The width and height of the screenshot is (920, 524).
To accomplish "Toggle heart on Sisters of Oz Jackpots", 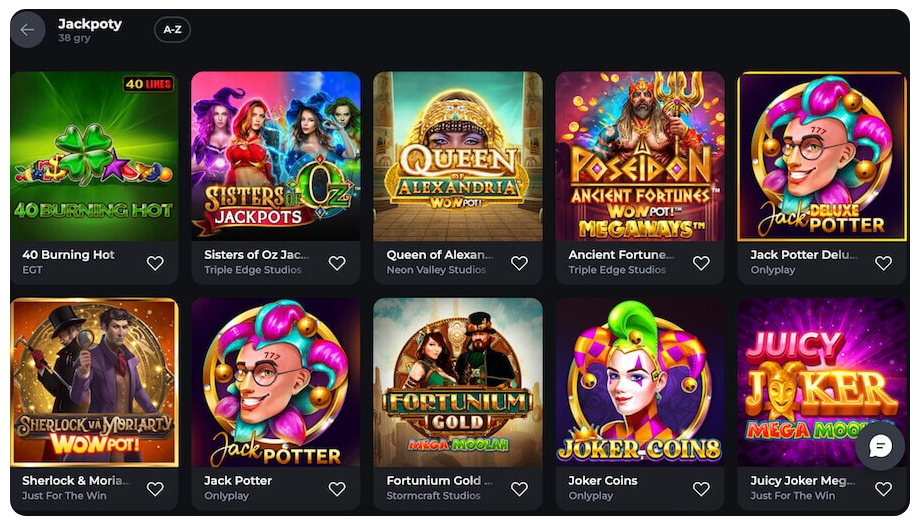I will coord(337,263).
